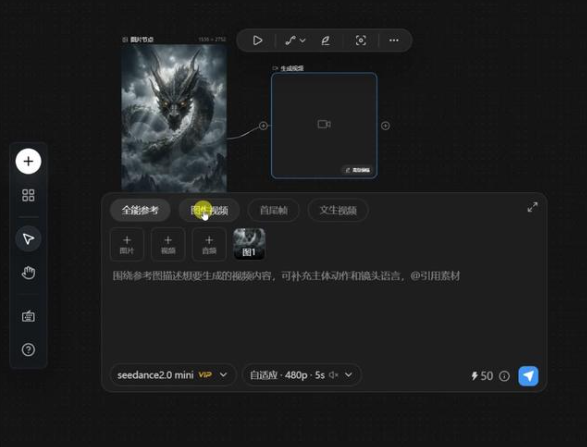
Task: Click the right plus port of video node
Action: tap(385, 126)
